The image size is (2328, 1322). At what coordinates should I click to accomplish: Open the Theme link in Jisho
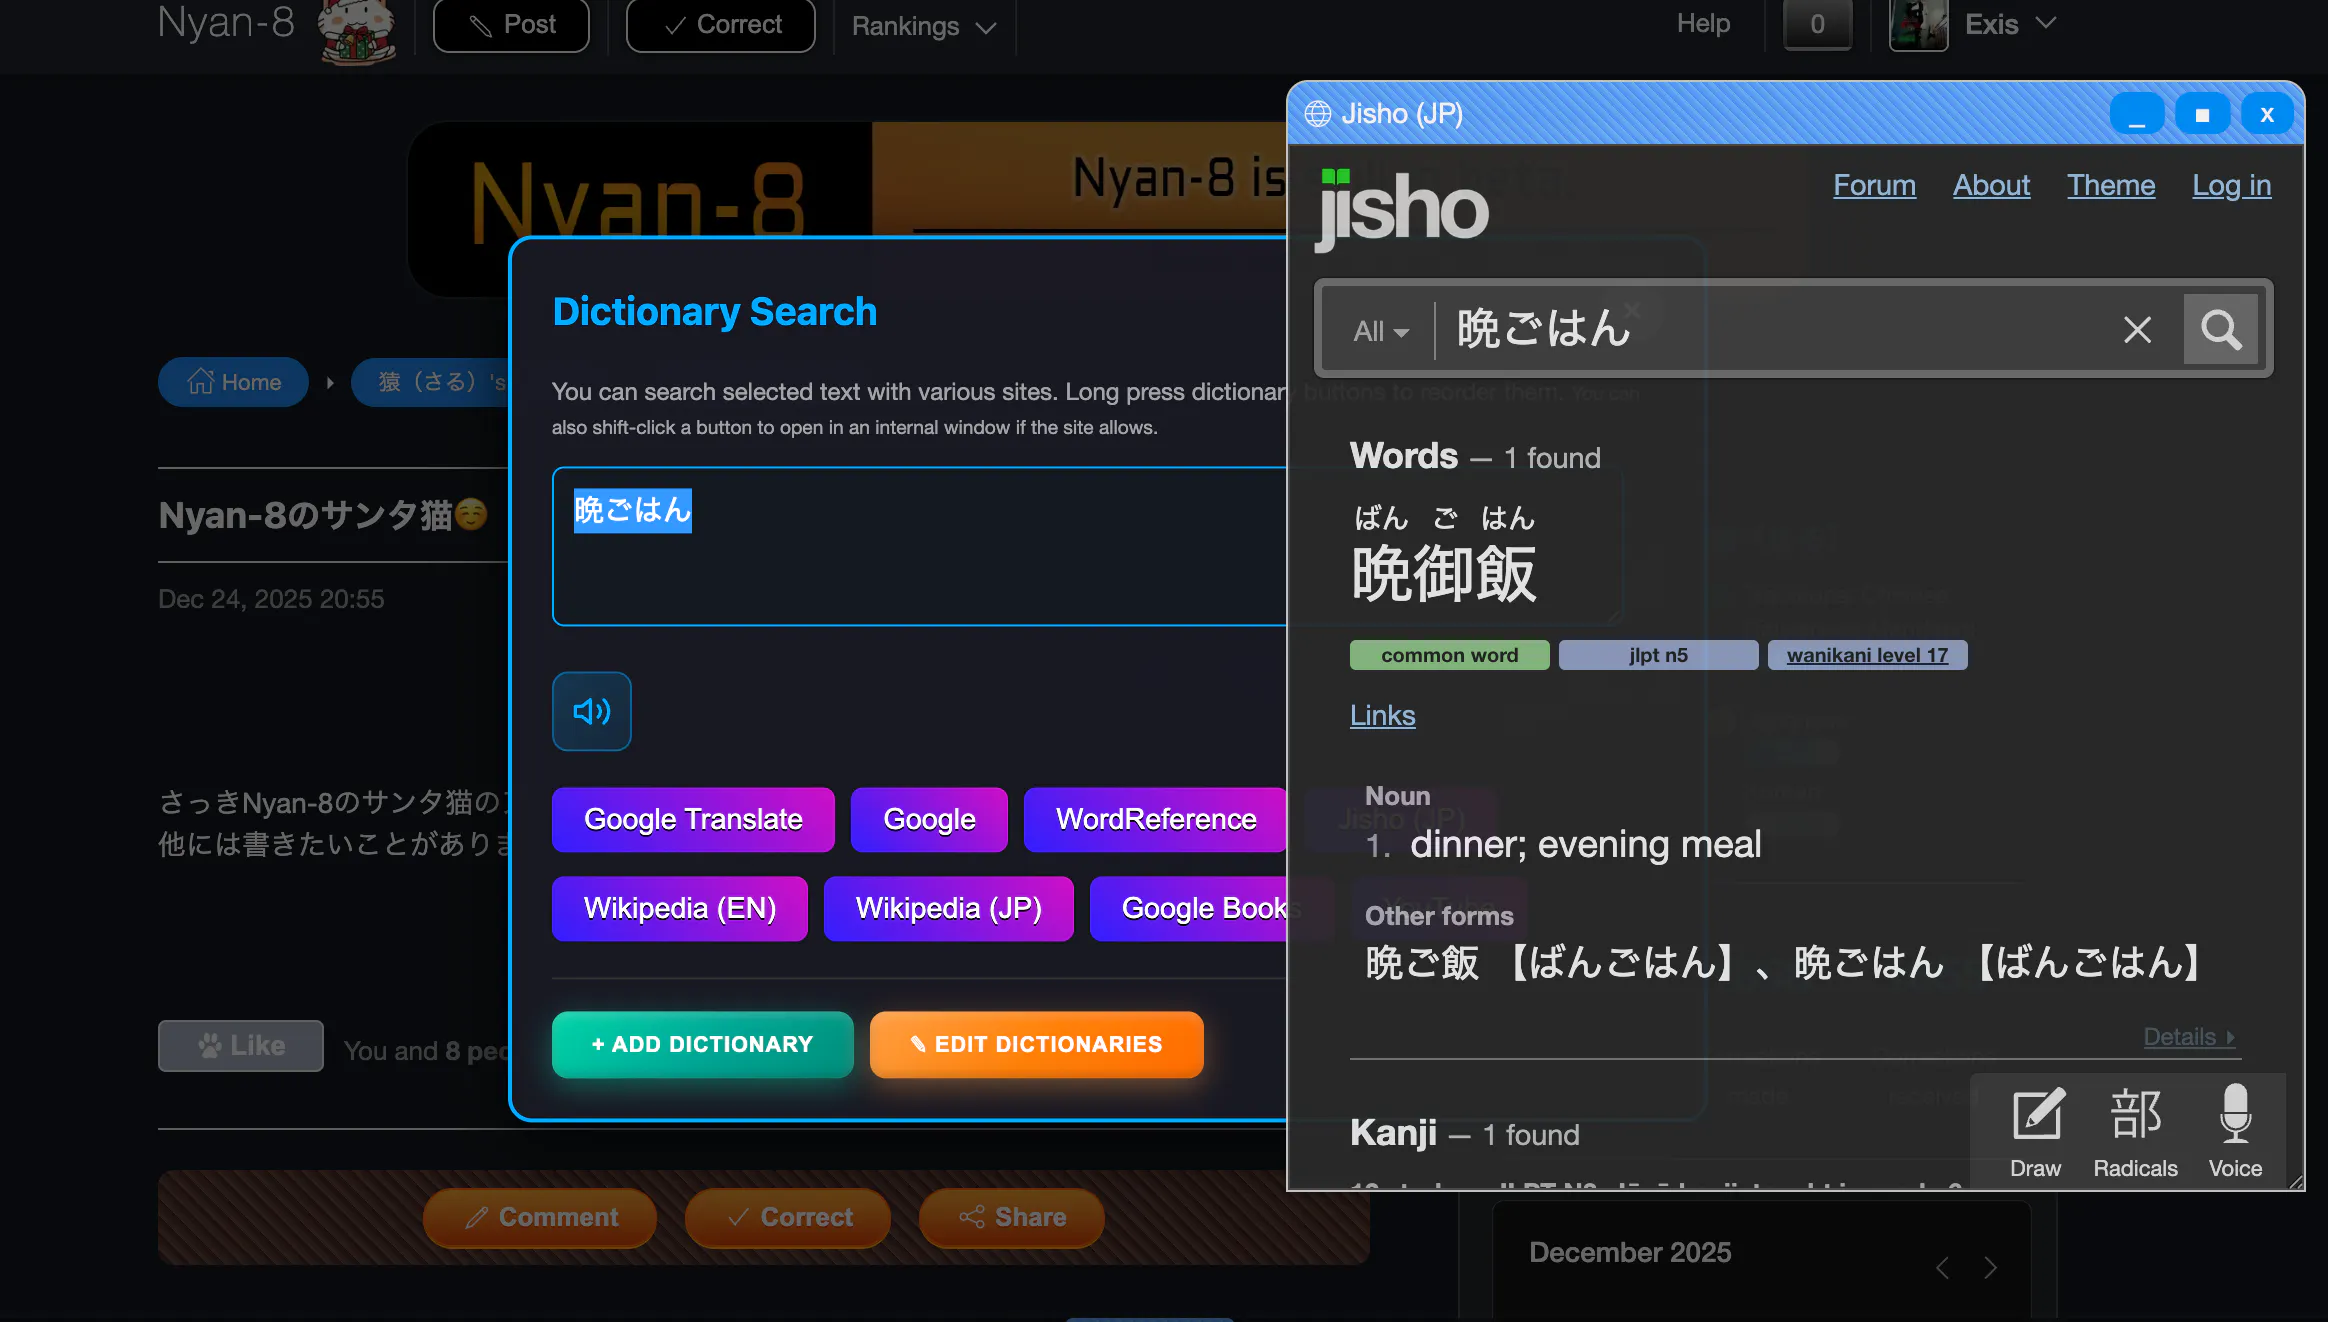pyautogui.click(x=2111, y=185)
